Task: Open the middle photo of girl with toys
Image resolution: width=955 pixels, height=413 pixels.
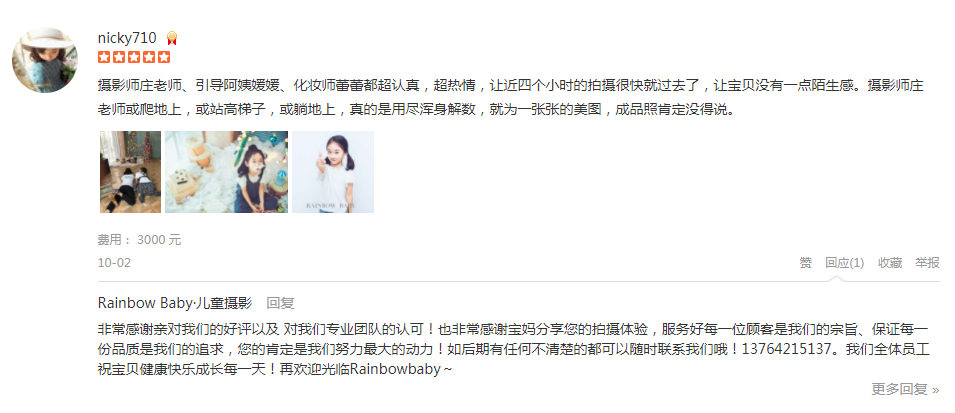Action: (x=227, y=172)
